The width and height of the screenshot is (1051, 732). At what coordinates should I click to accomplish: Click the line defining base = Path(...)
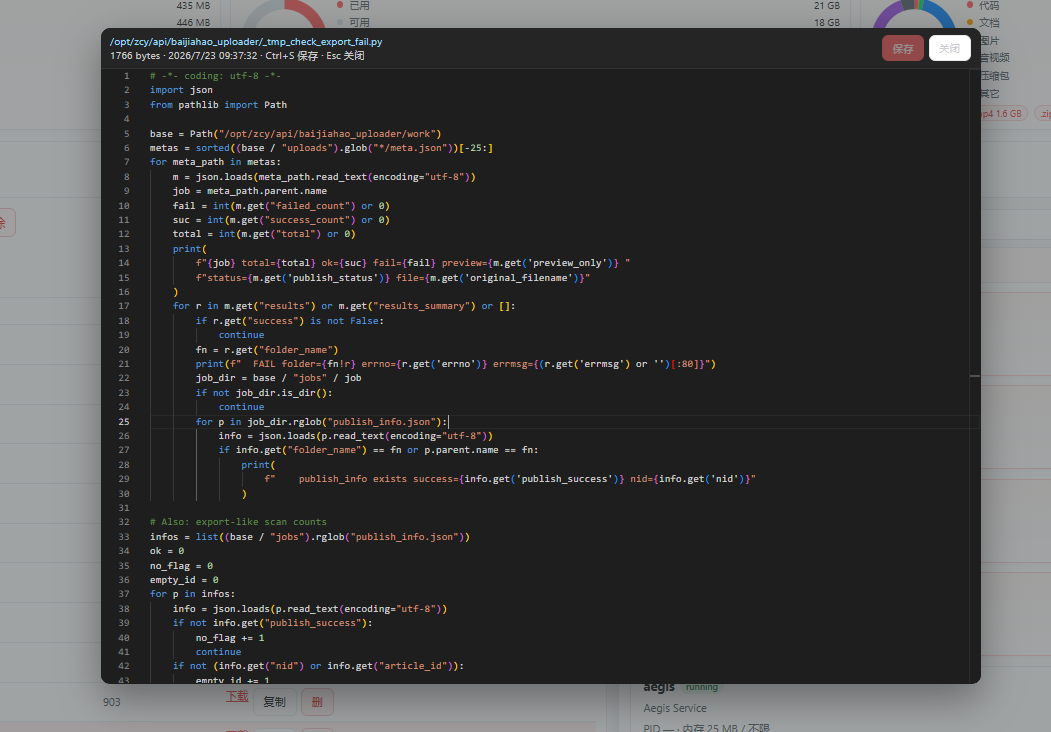296,133
